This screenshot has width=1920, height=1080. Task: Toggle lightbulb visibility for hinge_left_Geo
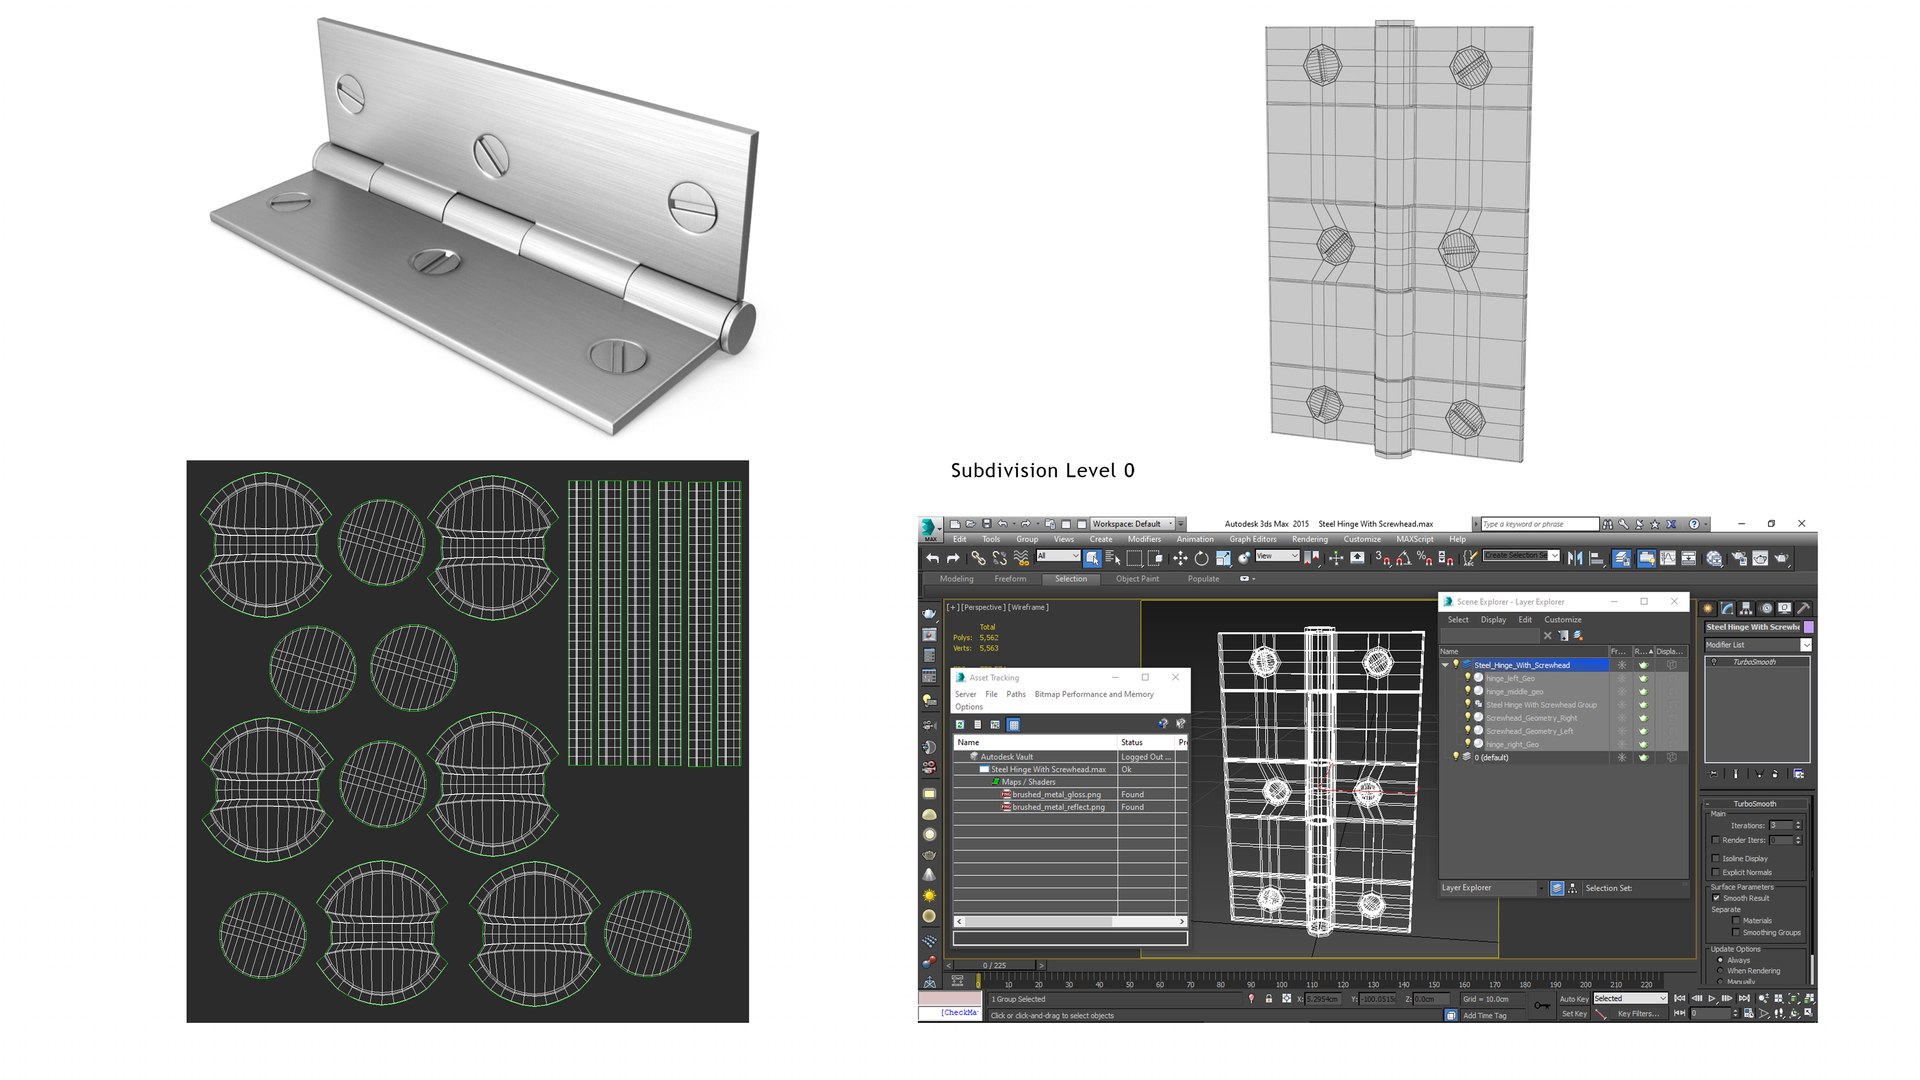(1467, 678)
